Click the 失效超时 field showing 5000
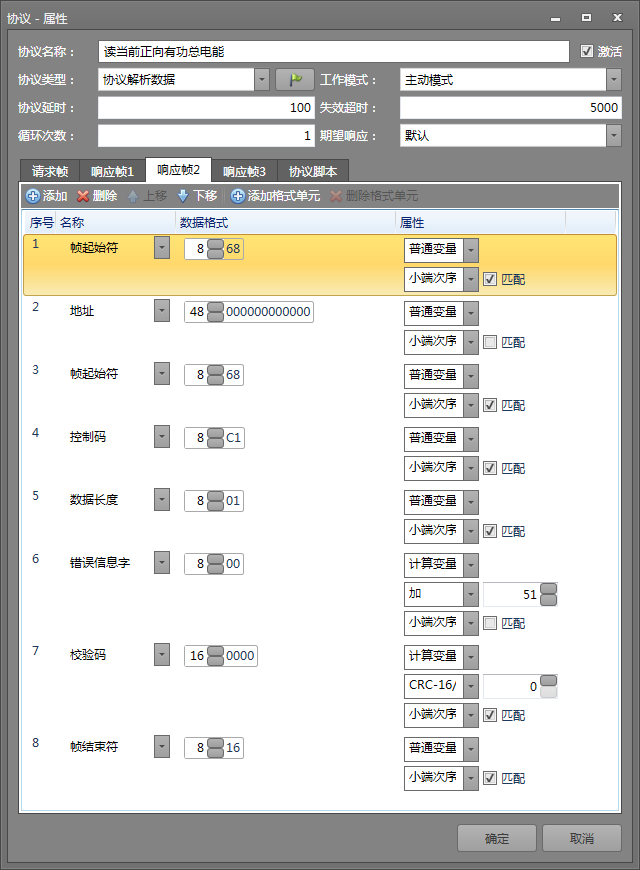Viewport: 640px width, 870px height. point(511,108)
